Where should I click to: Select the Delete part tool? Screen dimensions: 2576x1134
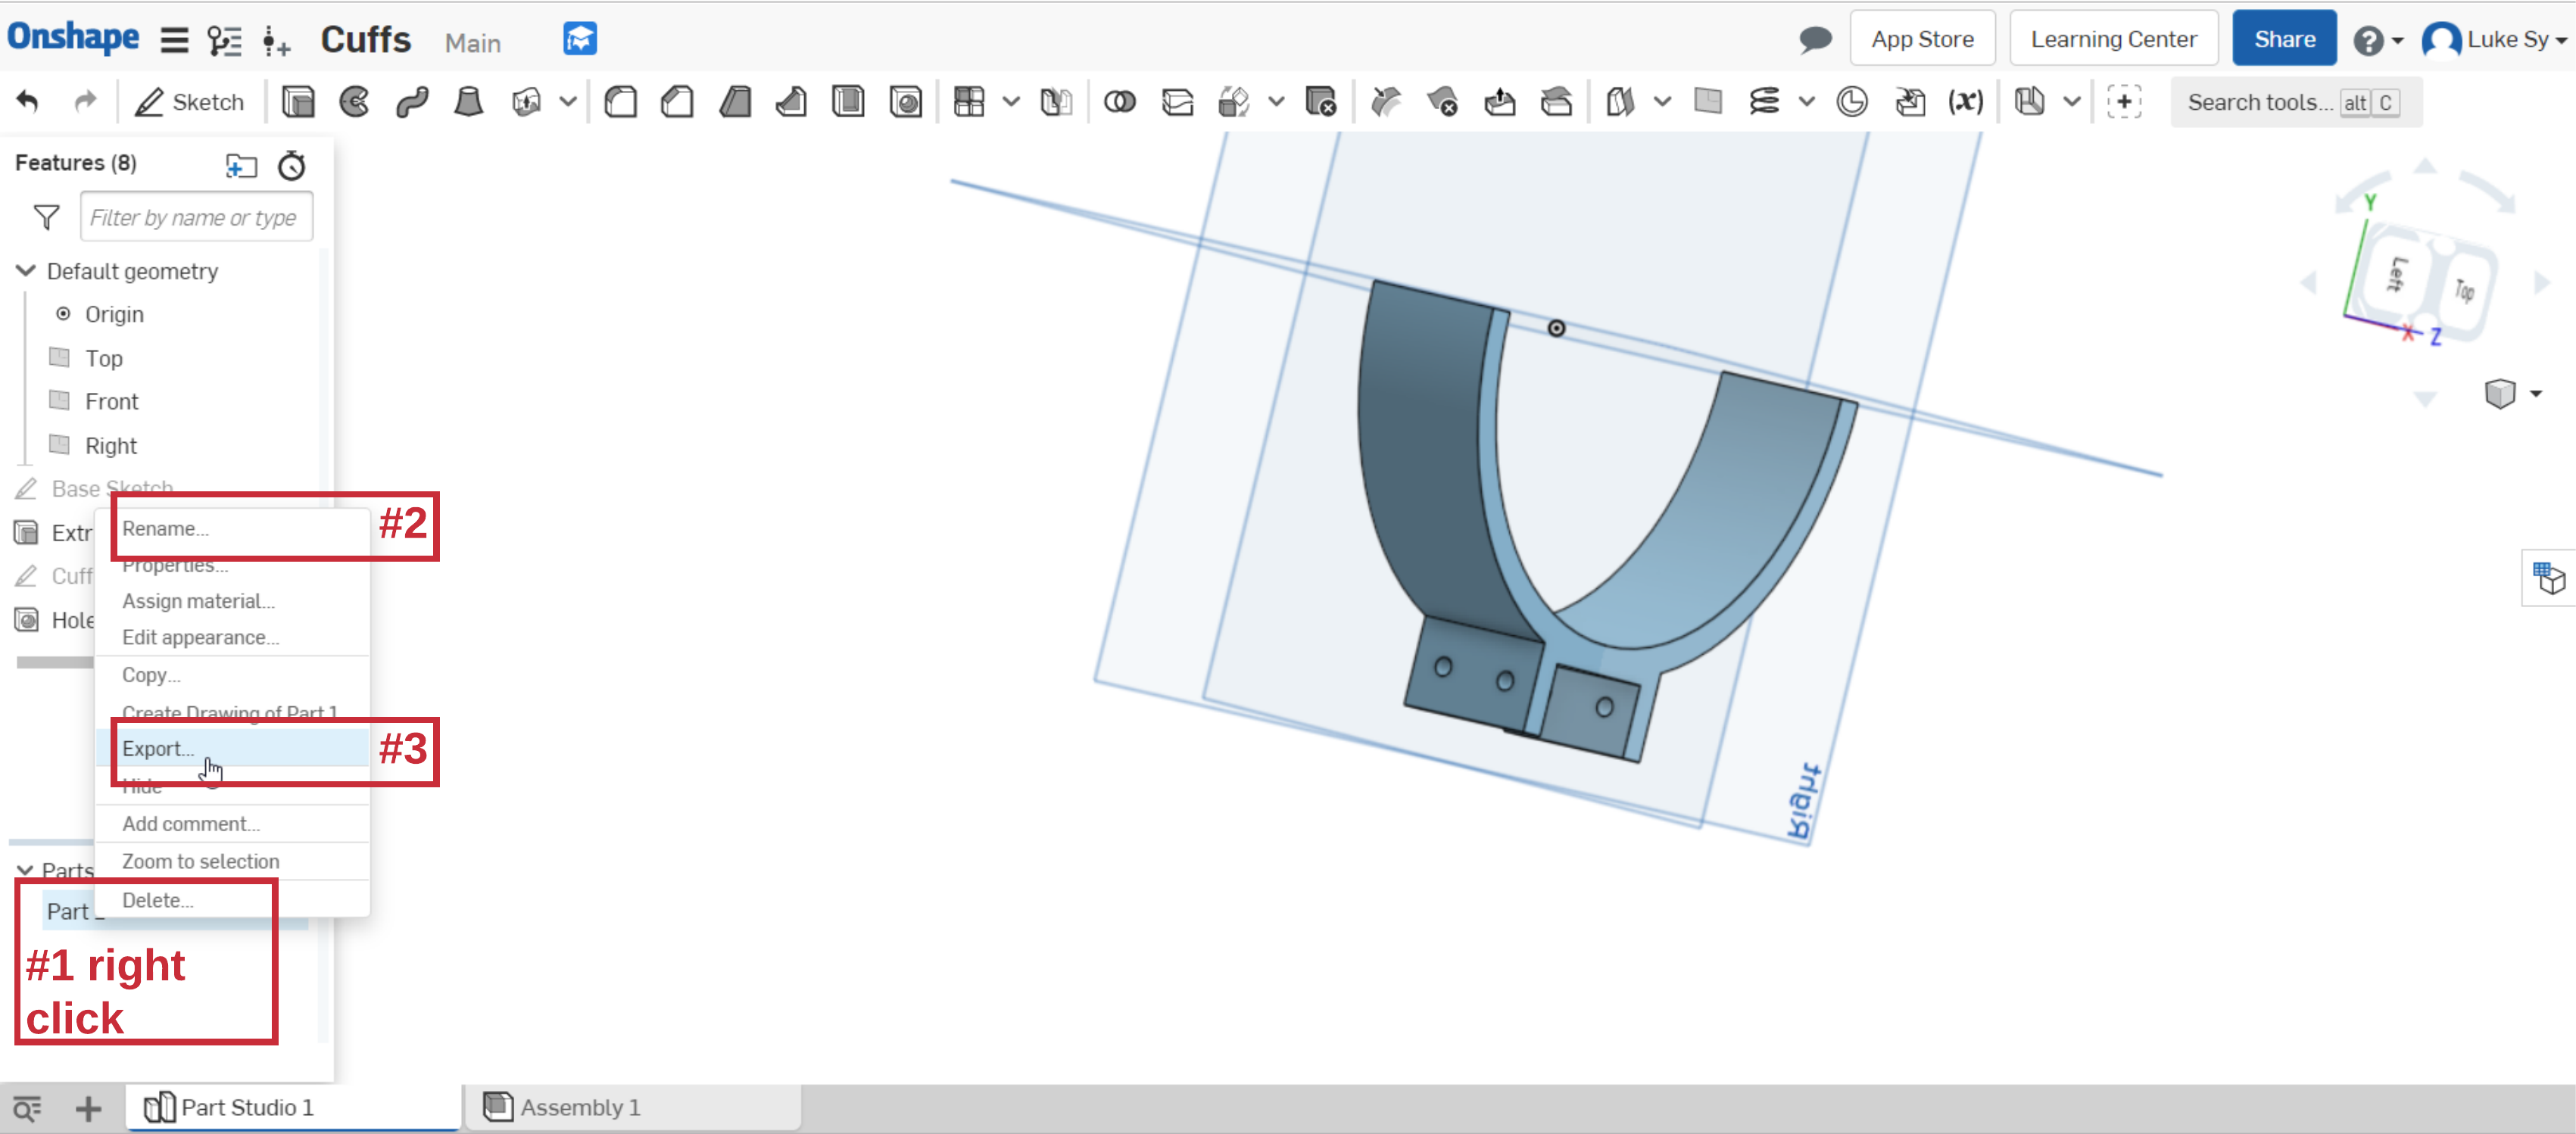pos(1320,102)
